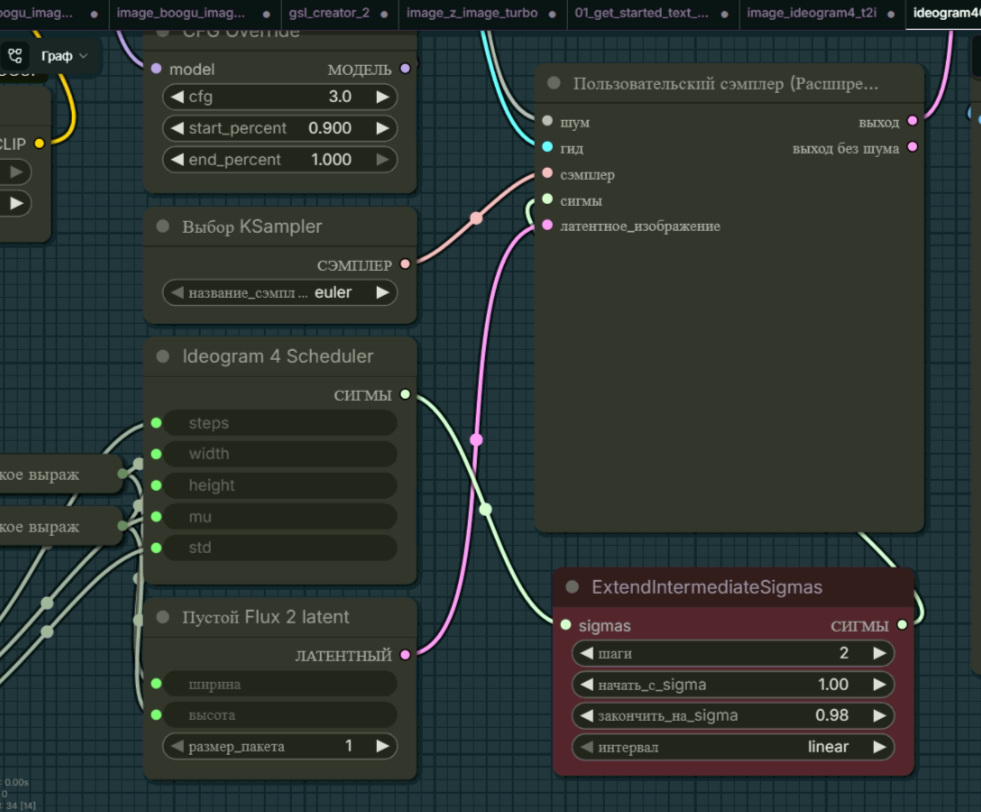Collapse the Ideogram 4 Scheduler node
The image size is (981, 812).
click(x=163, y=357)
